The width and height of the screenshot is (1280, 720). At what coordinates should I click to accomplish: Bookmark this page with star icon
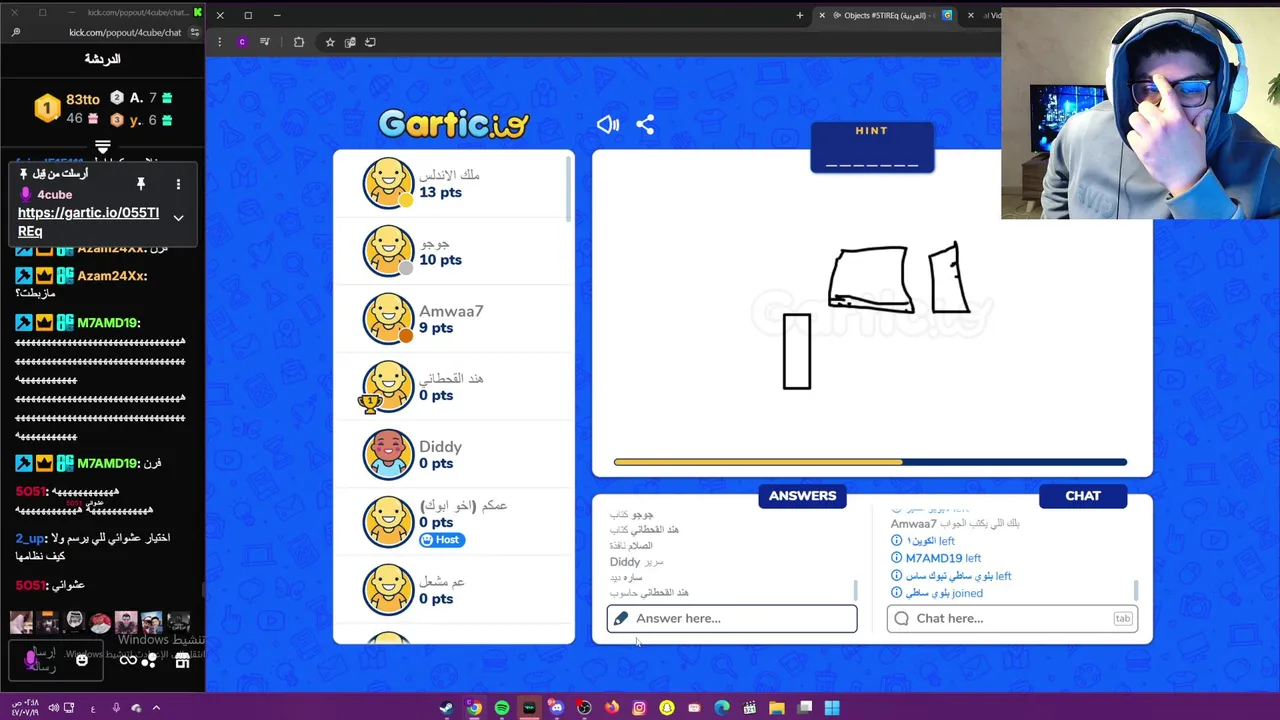point(329,42)
